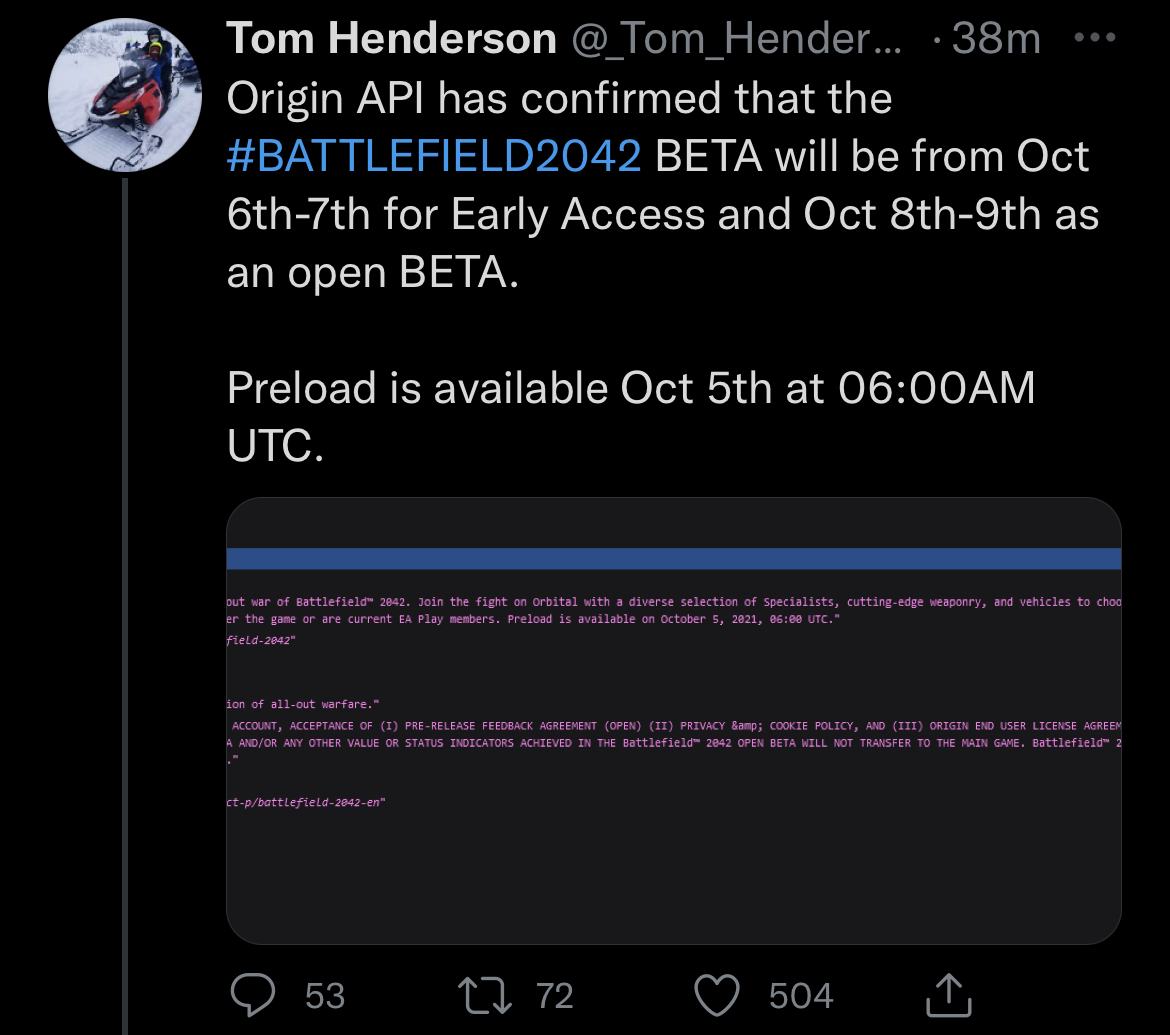Open the three-dot more options menu
The height and width of the screenshot is (1035, 1170).
tap(1095, 37)
